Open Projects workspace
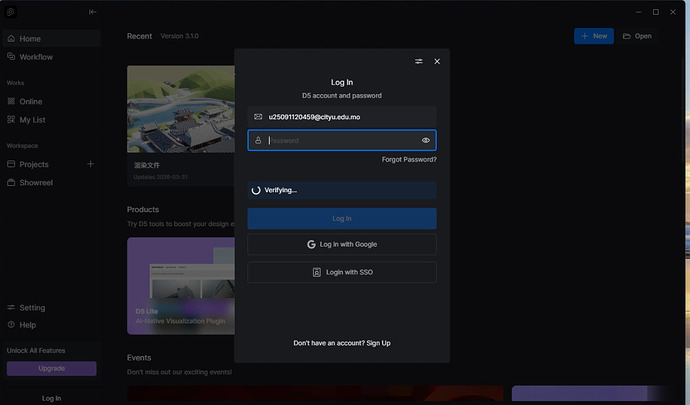Image resolution: width=690 pixels, height=405 pixels. [34, 164]
